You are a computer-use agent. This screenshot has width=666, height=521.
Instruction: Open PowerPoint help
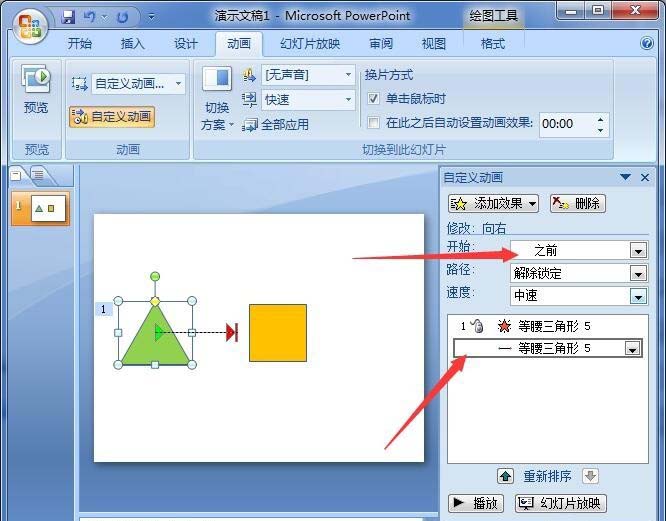click(646, 43)
